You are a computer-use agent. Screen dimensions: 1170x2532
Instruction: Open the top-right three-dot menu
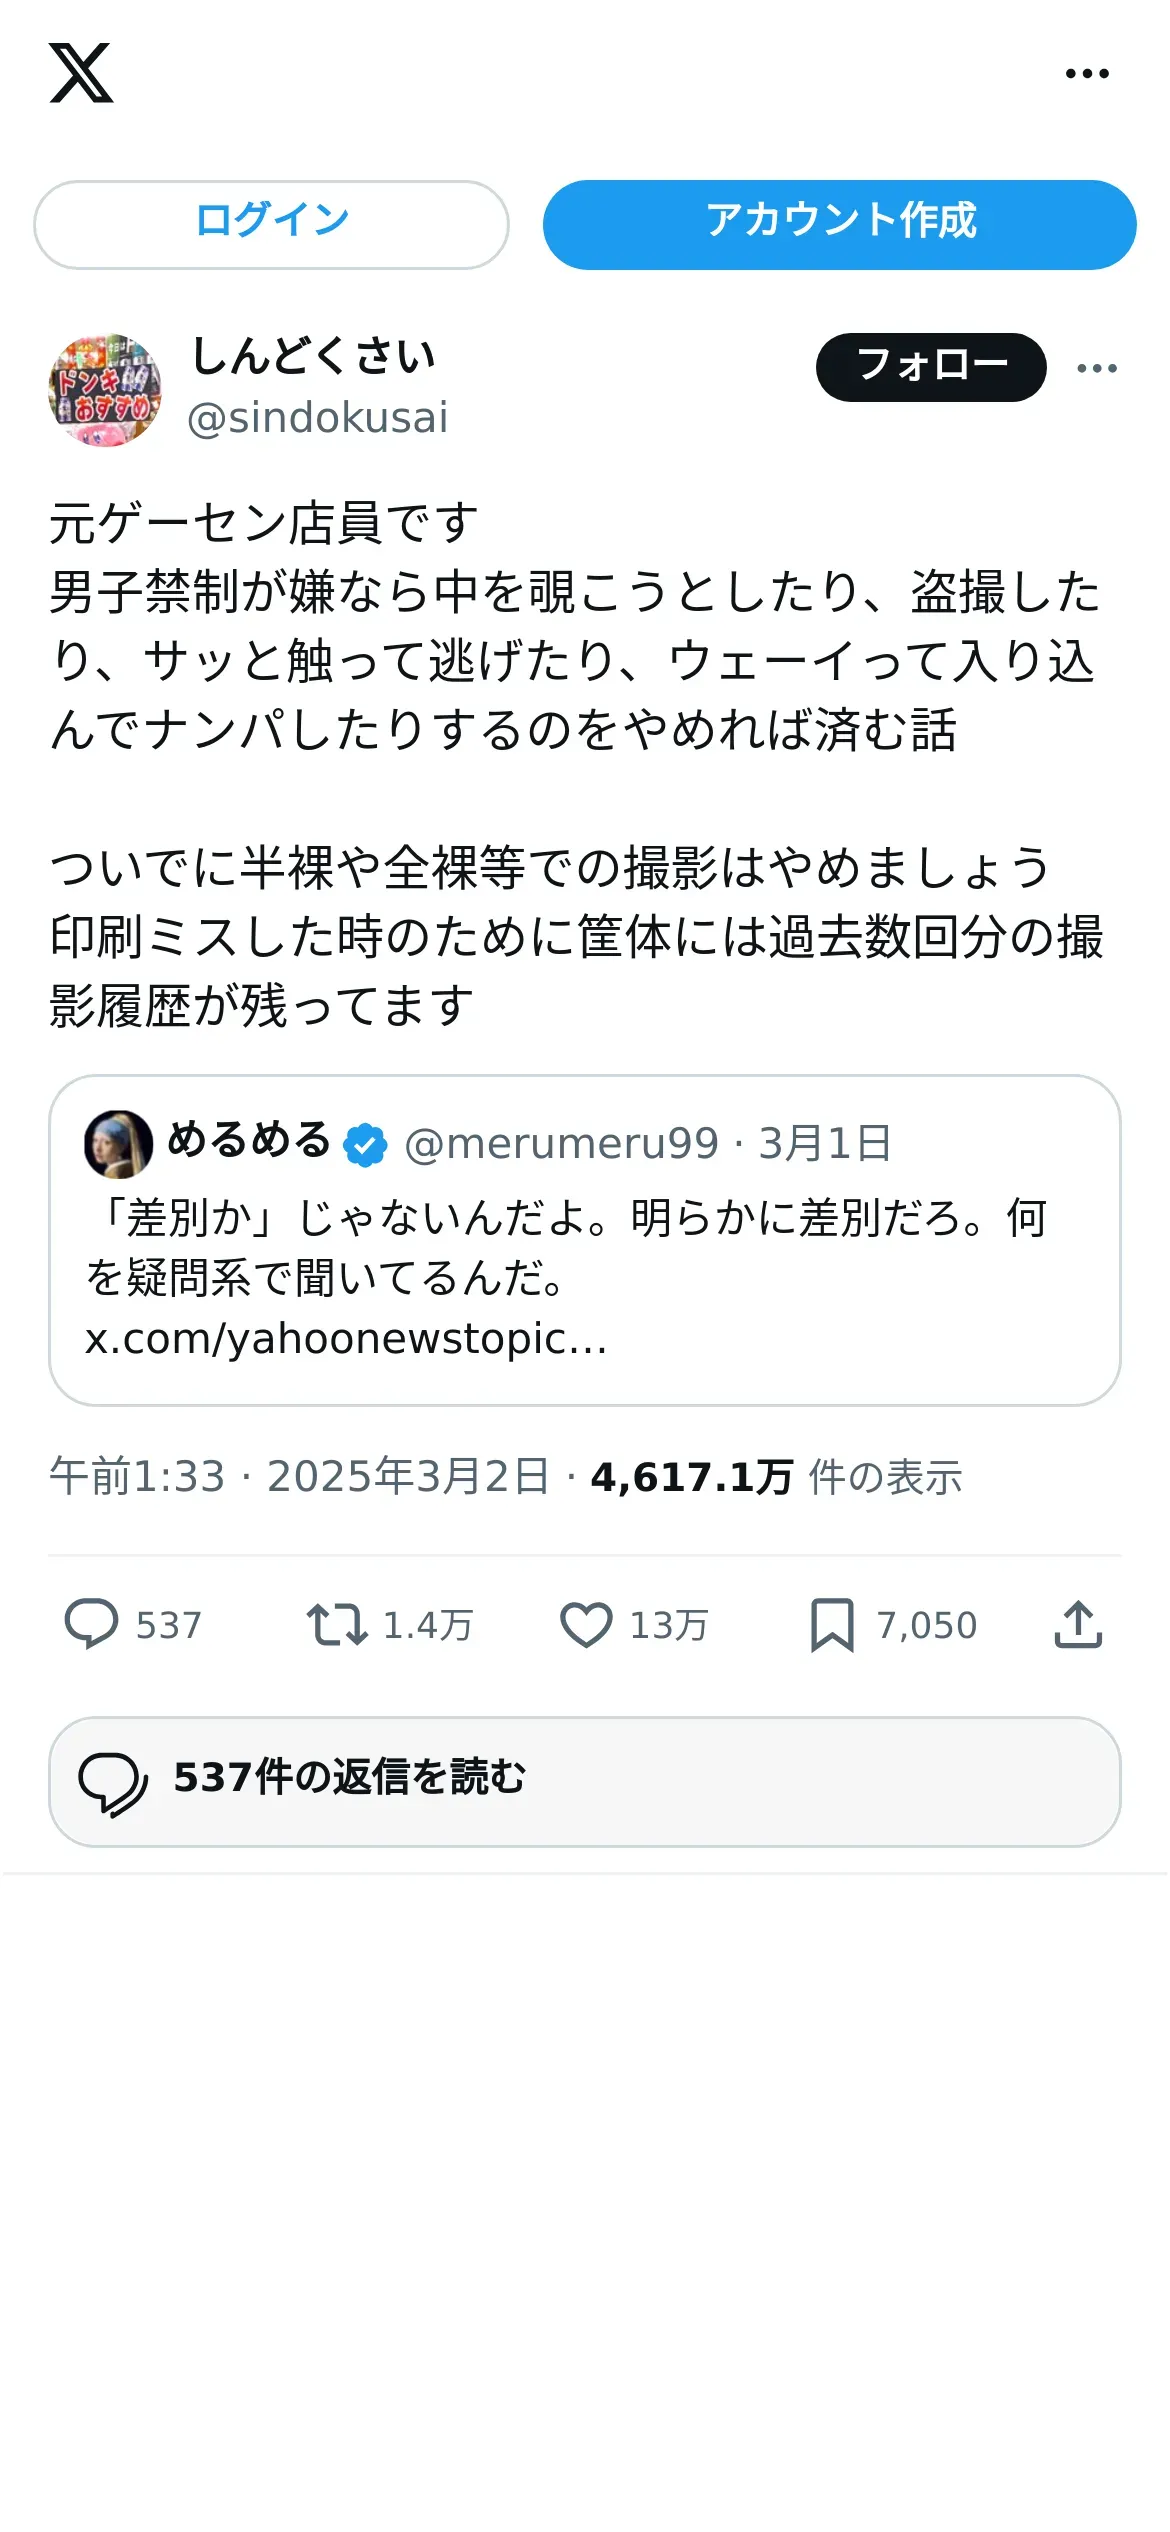1087,73
